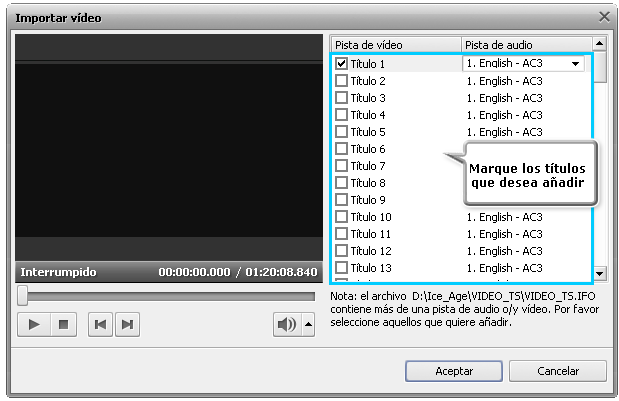
Task: Check the Título 13 checkbox
Action: (341, 268)
